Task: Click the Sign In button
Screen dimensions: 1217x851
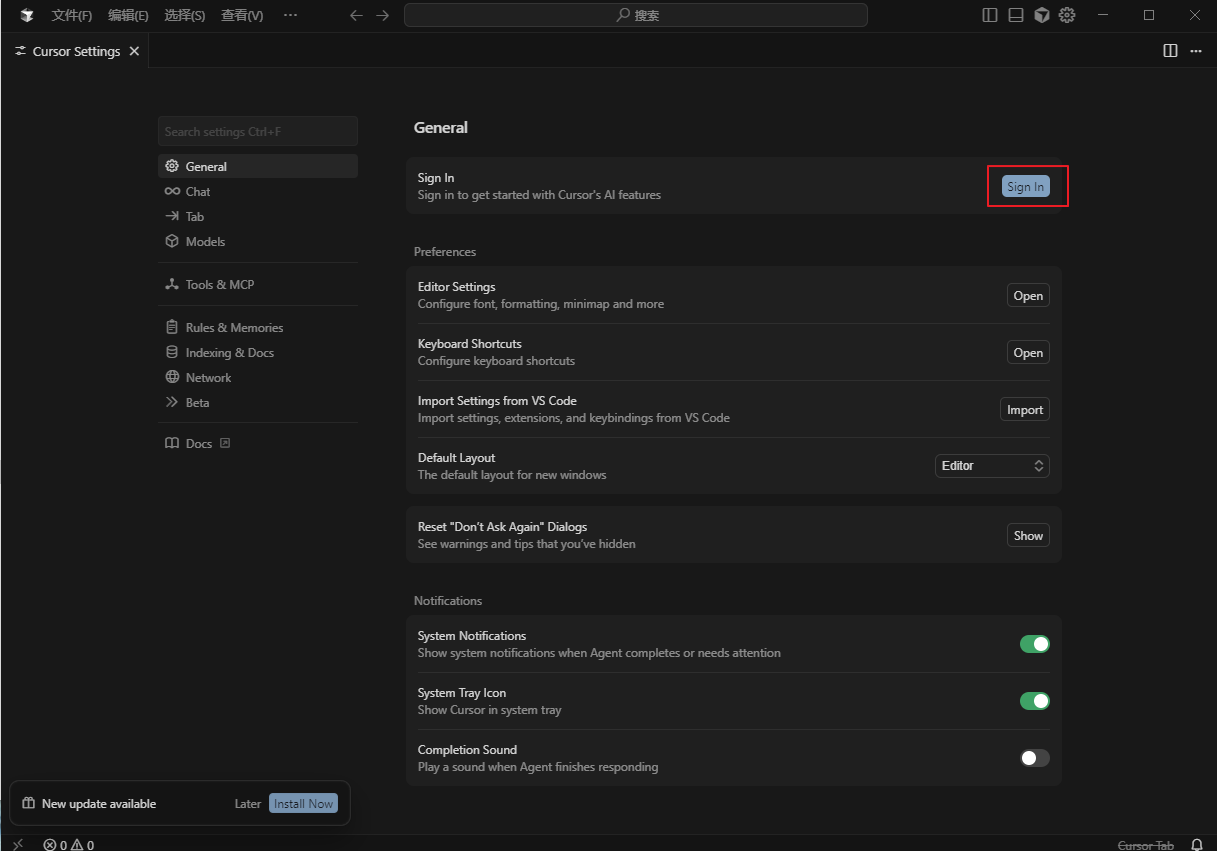Action: click(x=1026, y=186)
